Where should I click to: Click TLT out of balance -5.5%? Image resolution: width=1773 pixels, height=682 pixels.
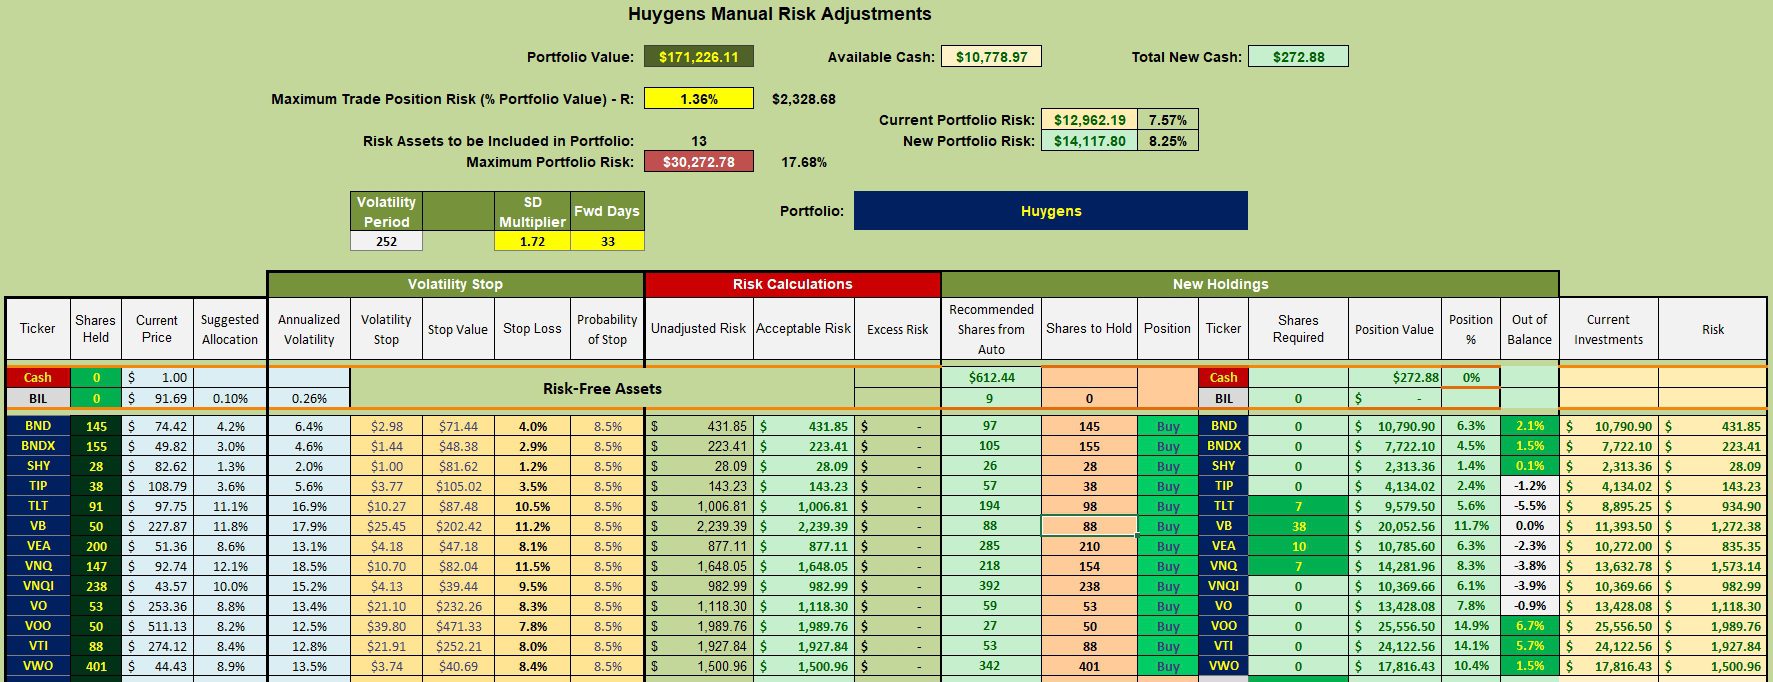[1529, 506]
